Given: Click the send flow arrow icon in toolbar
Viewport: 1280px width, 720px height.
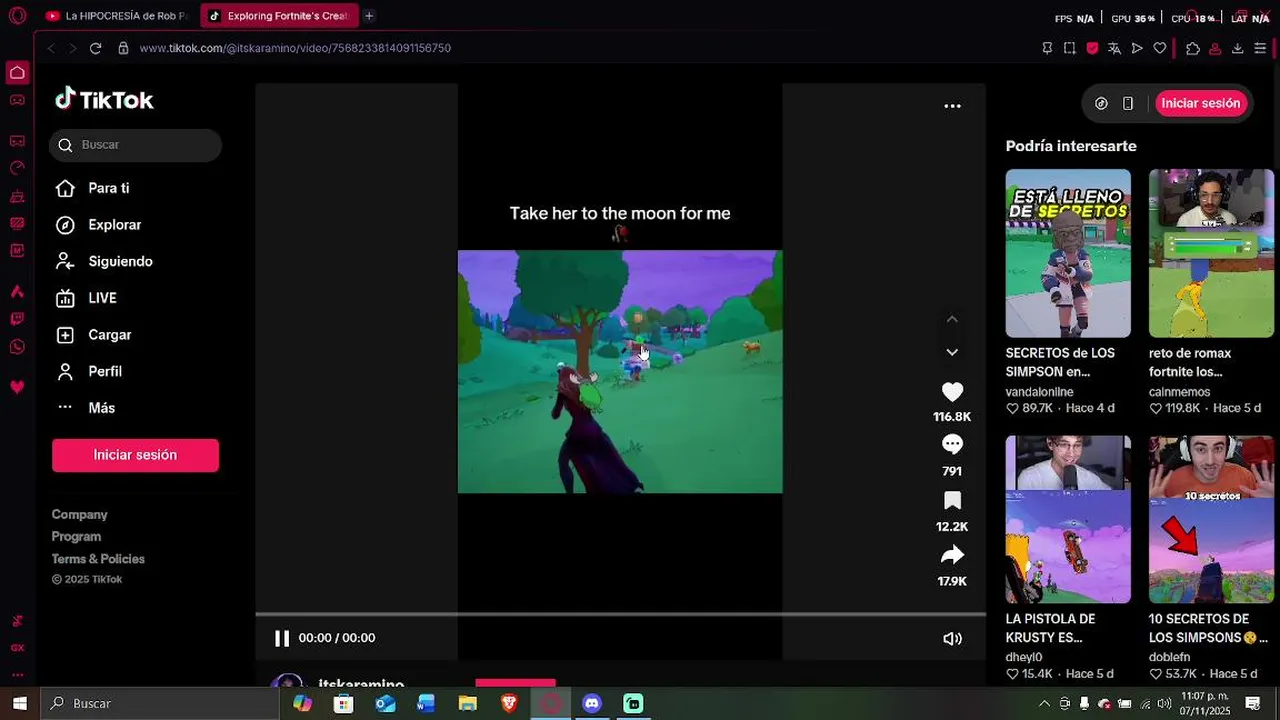Looking at the screenshot, I should (1137, 48).
